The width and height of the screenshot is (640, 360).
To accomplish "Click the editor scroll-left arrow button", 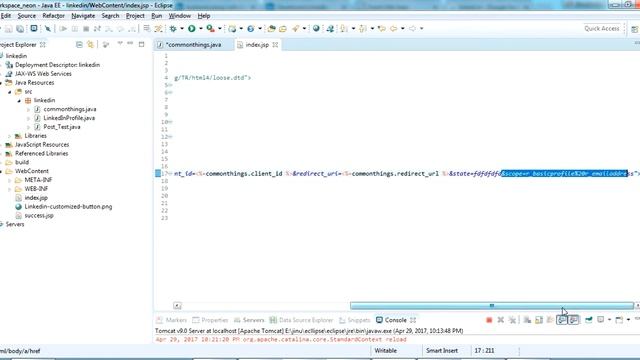I will coord(177,306).
